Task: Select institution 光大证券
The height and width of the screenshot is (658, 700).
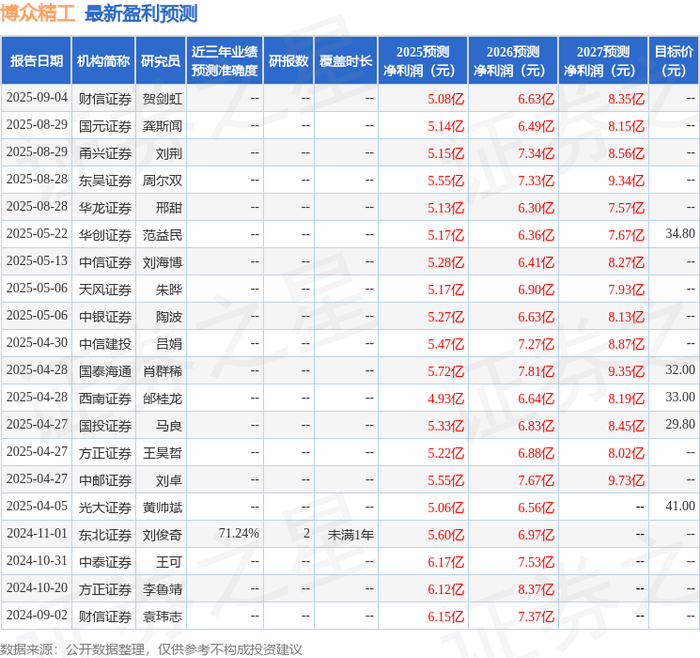Action: pyautogui.click(x=105, y=508)
